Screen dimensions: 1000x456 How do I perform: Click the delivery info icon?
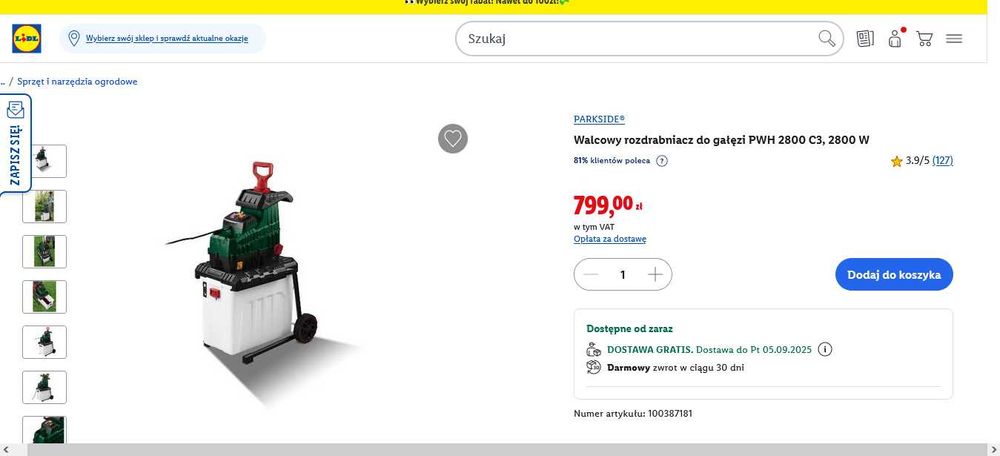click(825, 349)
